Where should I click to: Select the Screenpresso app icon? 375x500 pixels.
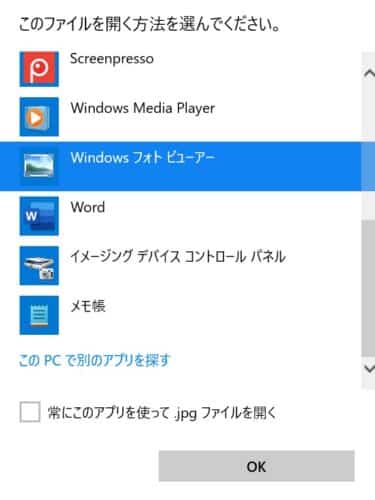pyautogui.click(x=39, y=69)
